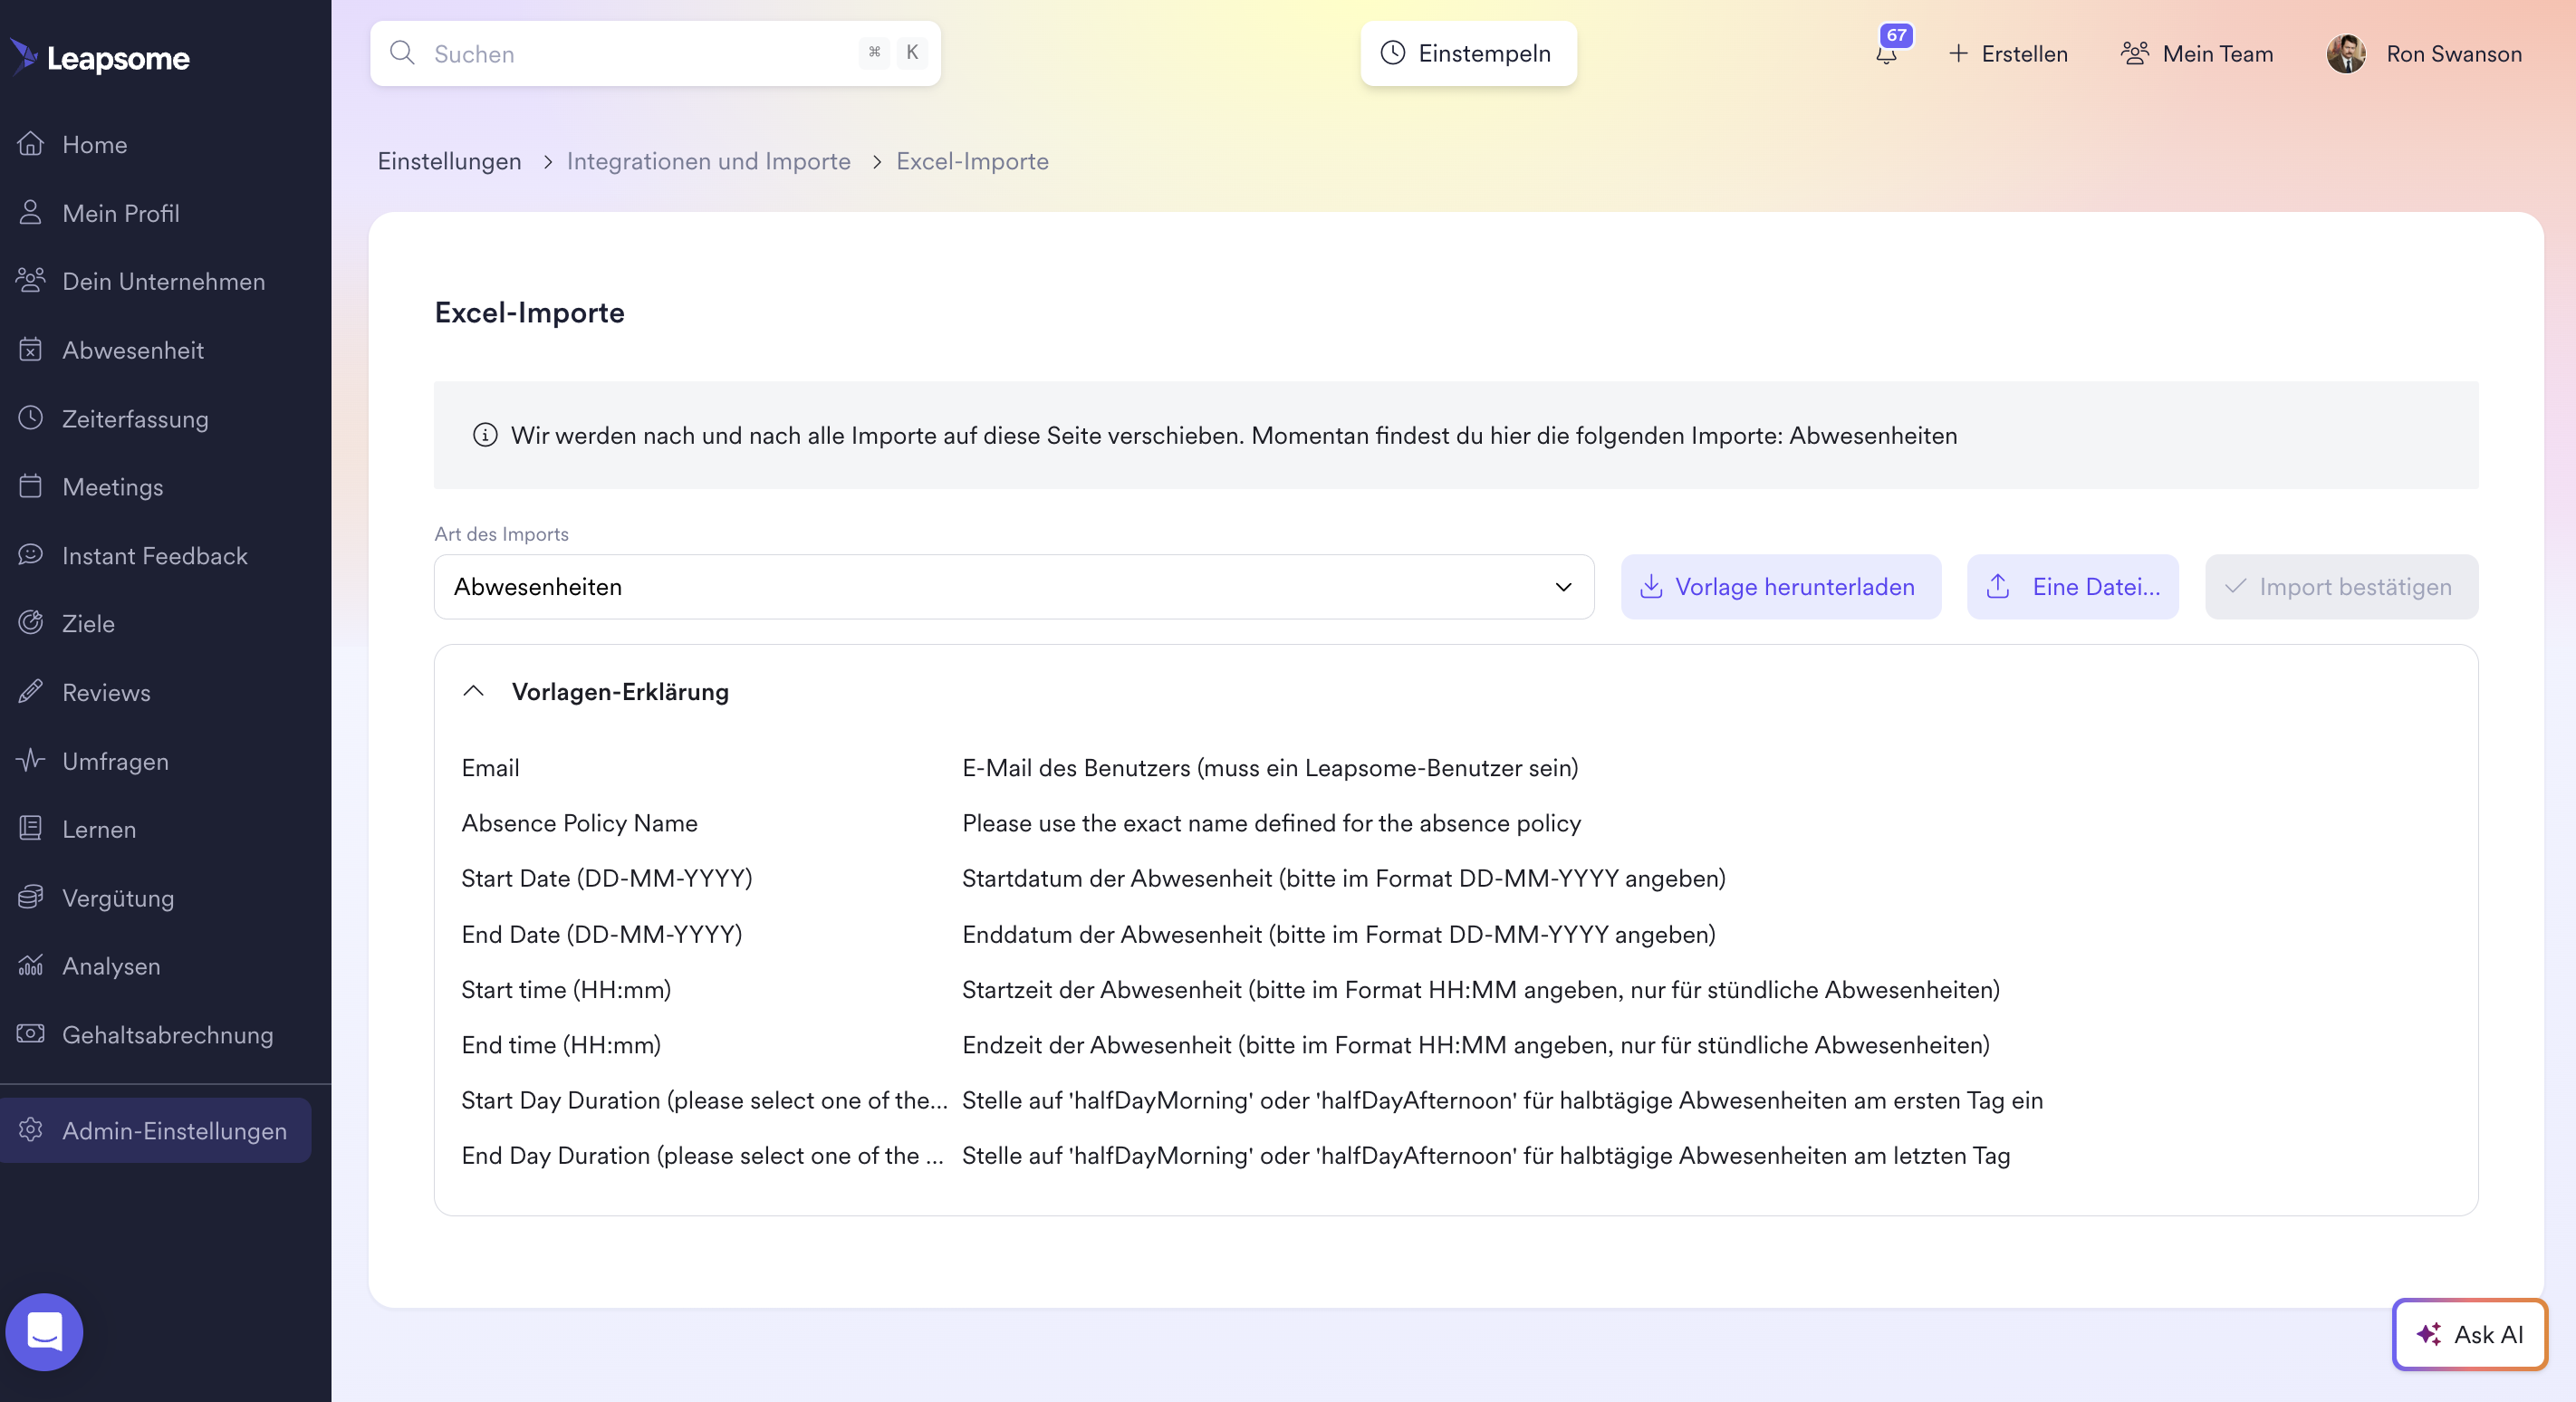Click the Umfragen pulse icon in sidebar
Screen dimensions: 2576x1402
click(x=31, y=760)
